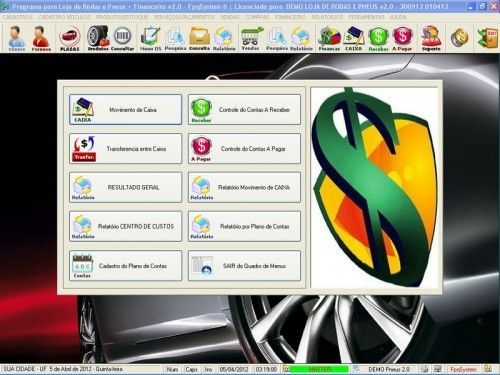Open the Produtos tire icon
The width and height of the screenshot is (500, 375).
click(98, 38)
